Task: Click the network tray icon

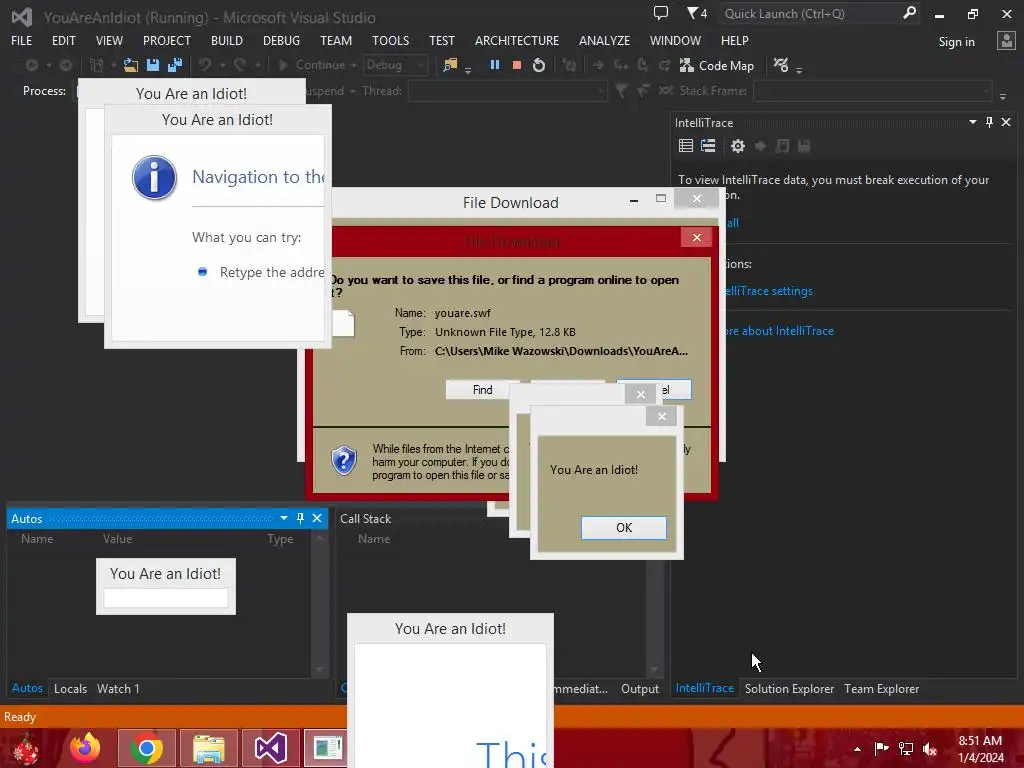Action: click(906, 749)
